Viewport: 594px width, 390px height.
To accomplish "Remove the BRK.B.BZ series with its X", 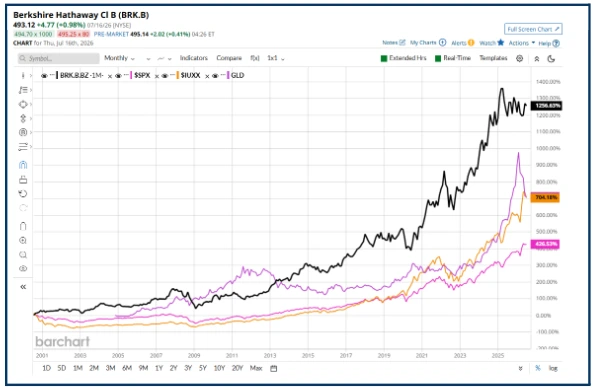I will pos(110,76).
